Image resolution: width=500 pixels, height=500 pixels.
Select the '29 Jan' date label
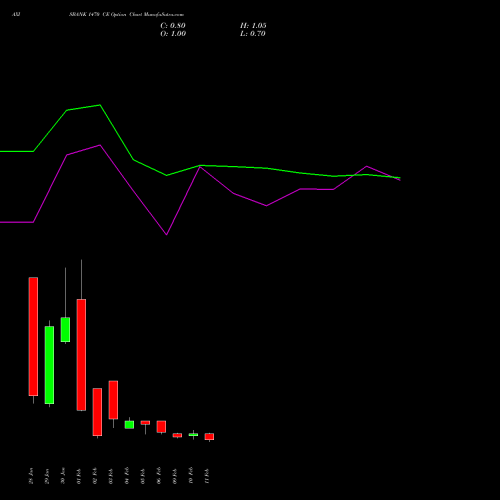[47, 476]
